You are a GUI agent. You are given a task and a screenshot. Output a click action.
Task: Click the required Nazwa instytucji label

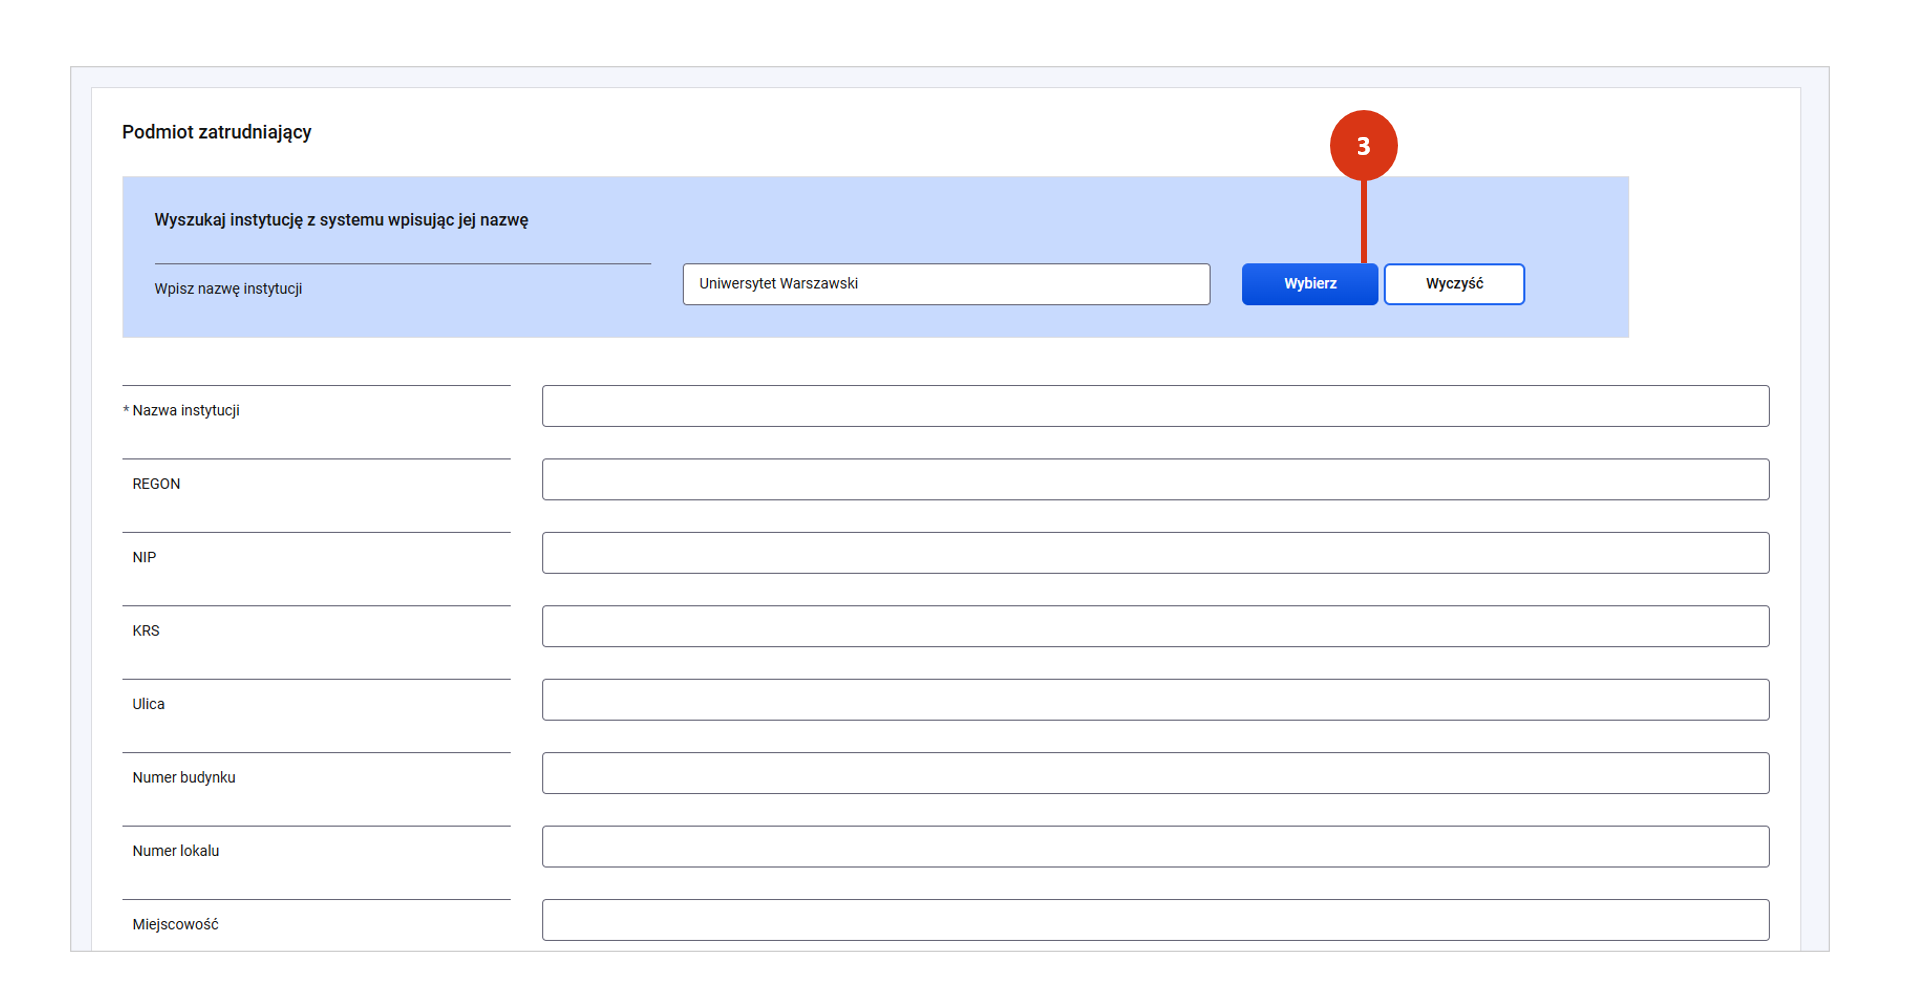click(x=185, y=411)
